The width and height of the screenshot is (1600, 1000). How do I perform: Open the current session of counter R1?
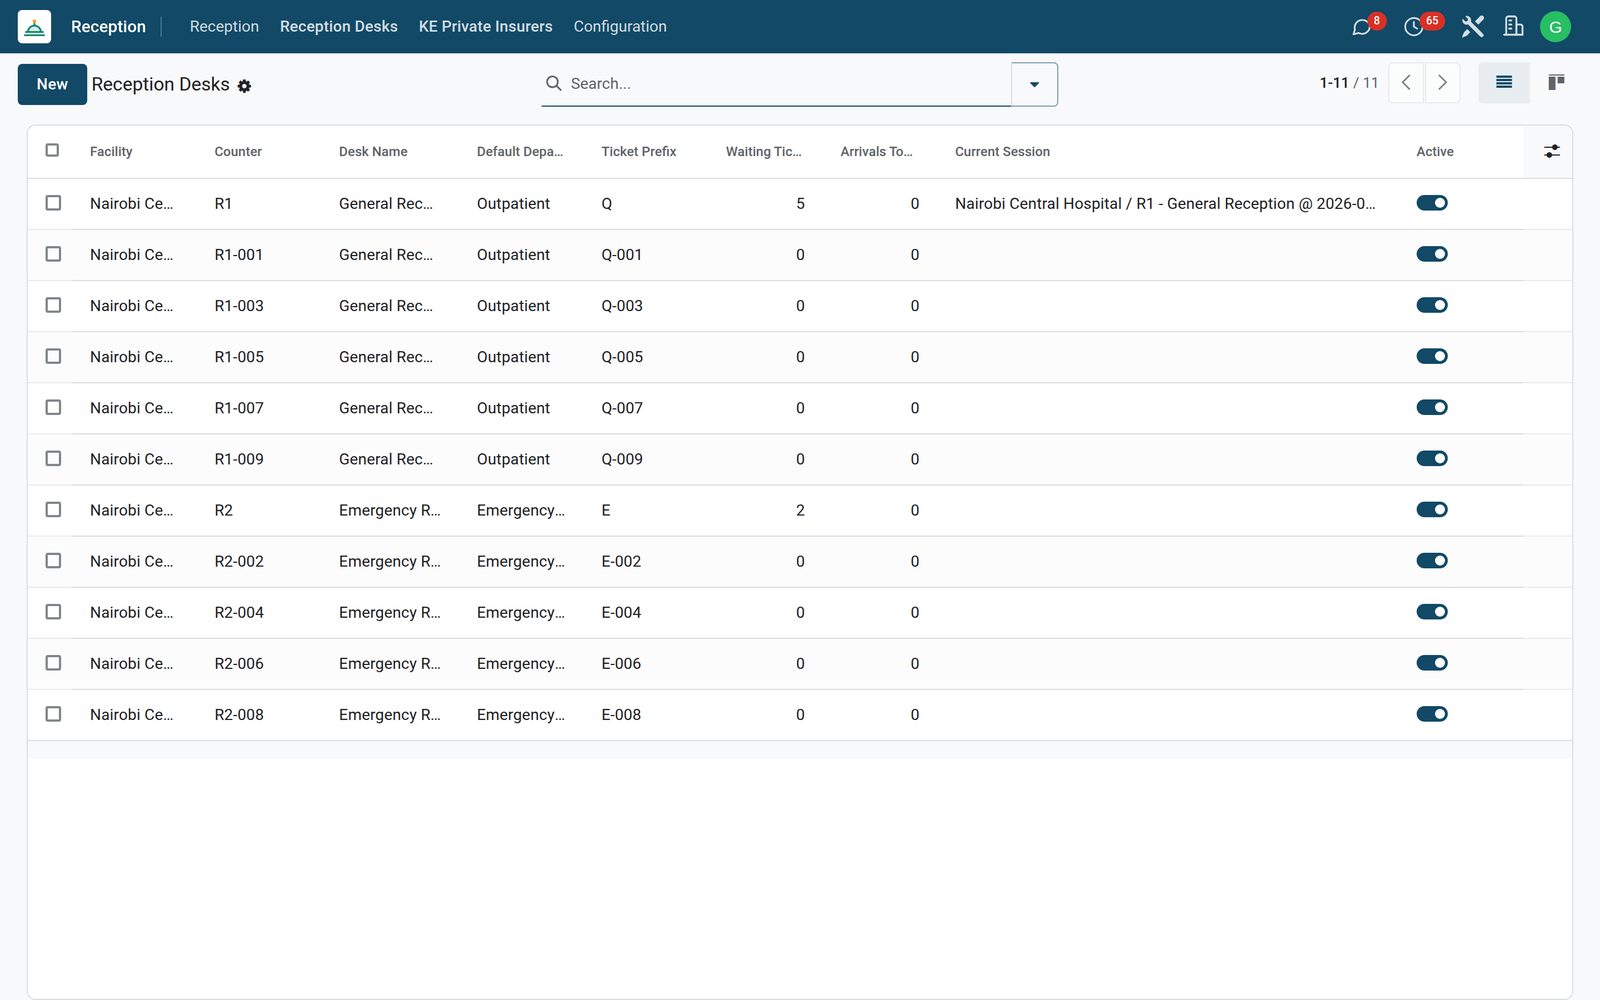click(x=1165, y=204)
